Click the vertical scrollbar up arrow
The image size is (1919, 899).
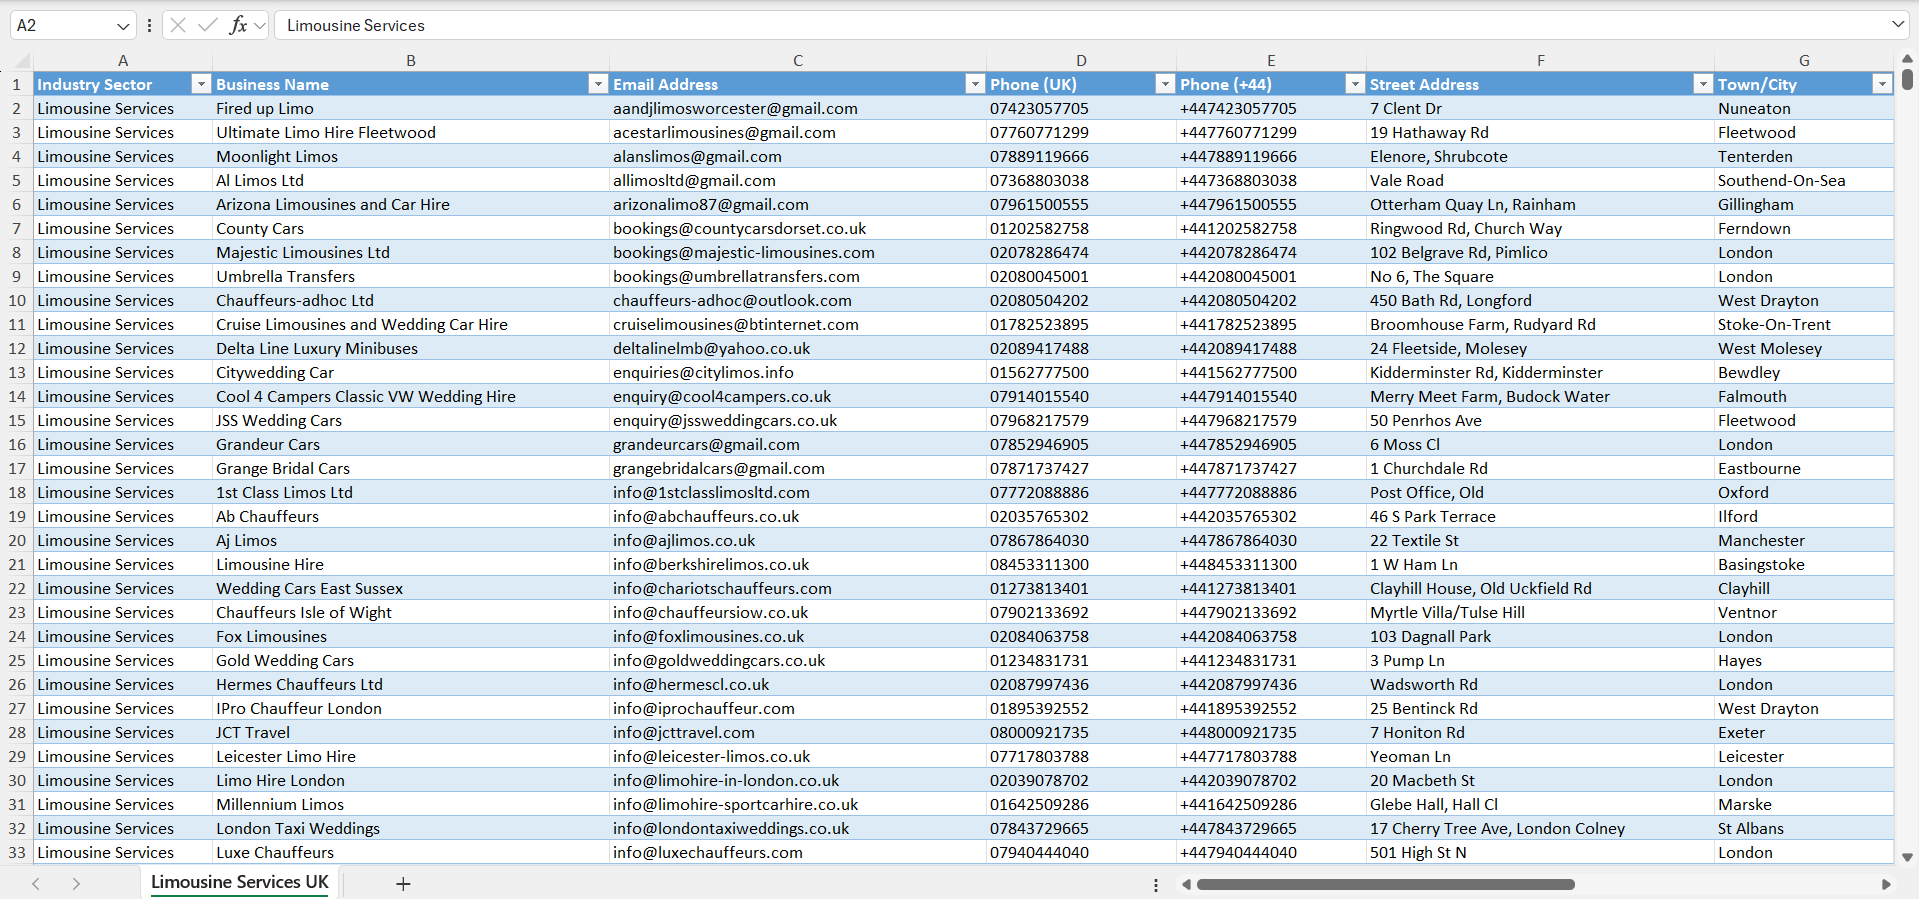point(1907,59)
